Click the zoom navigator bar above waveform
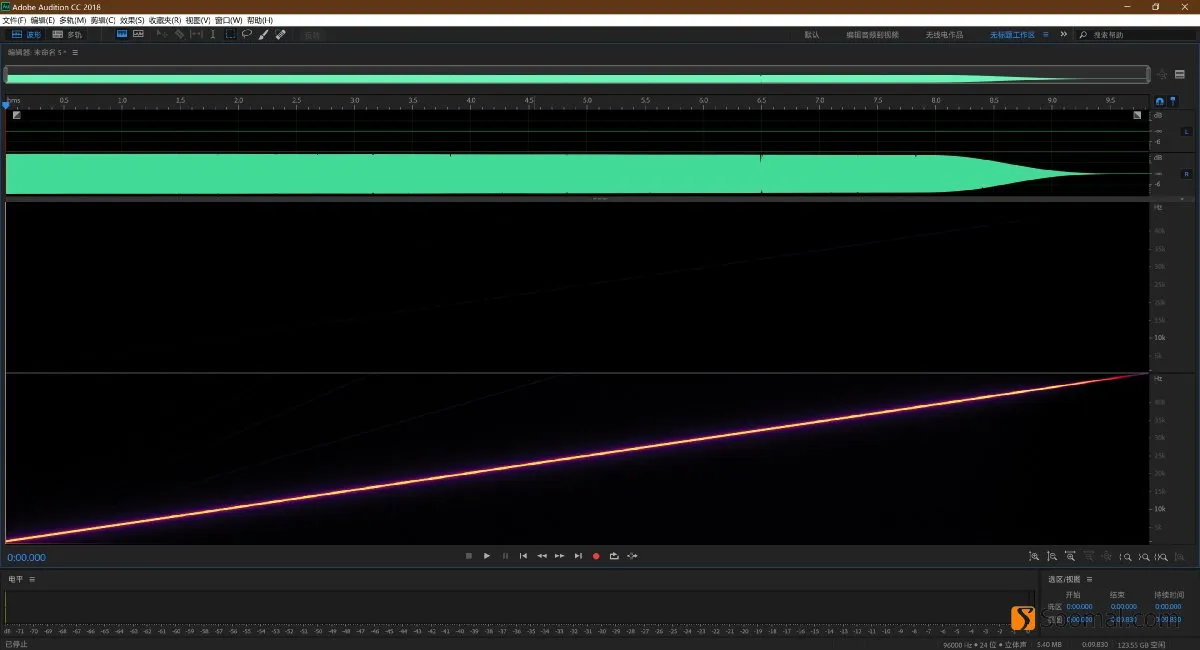The image size is (1200, 650). (x=576, y=75)
